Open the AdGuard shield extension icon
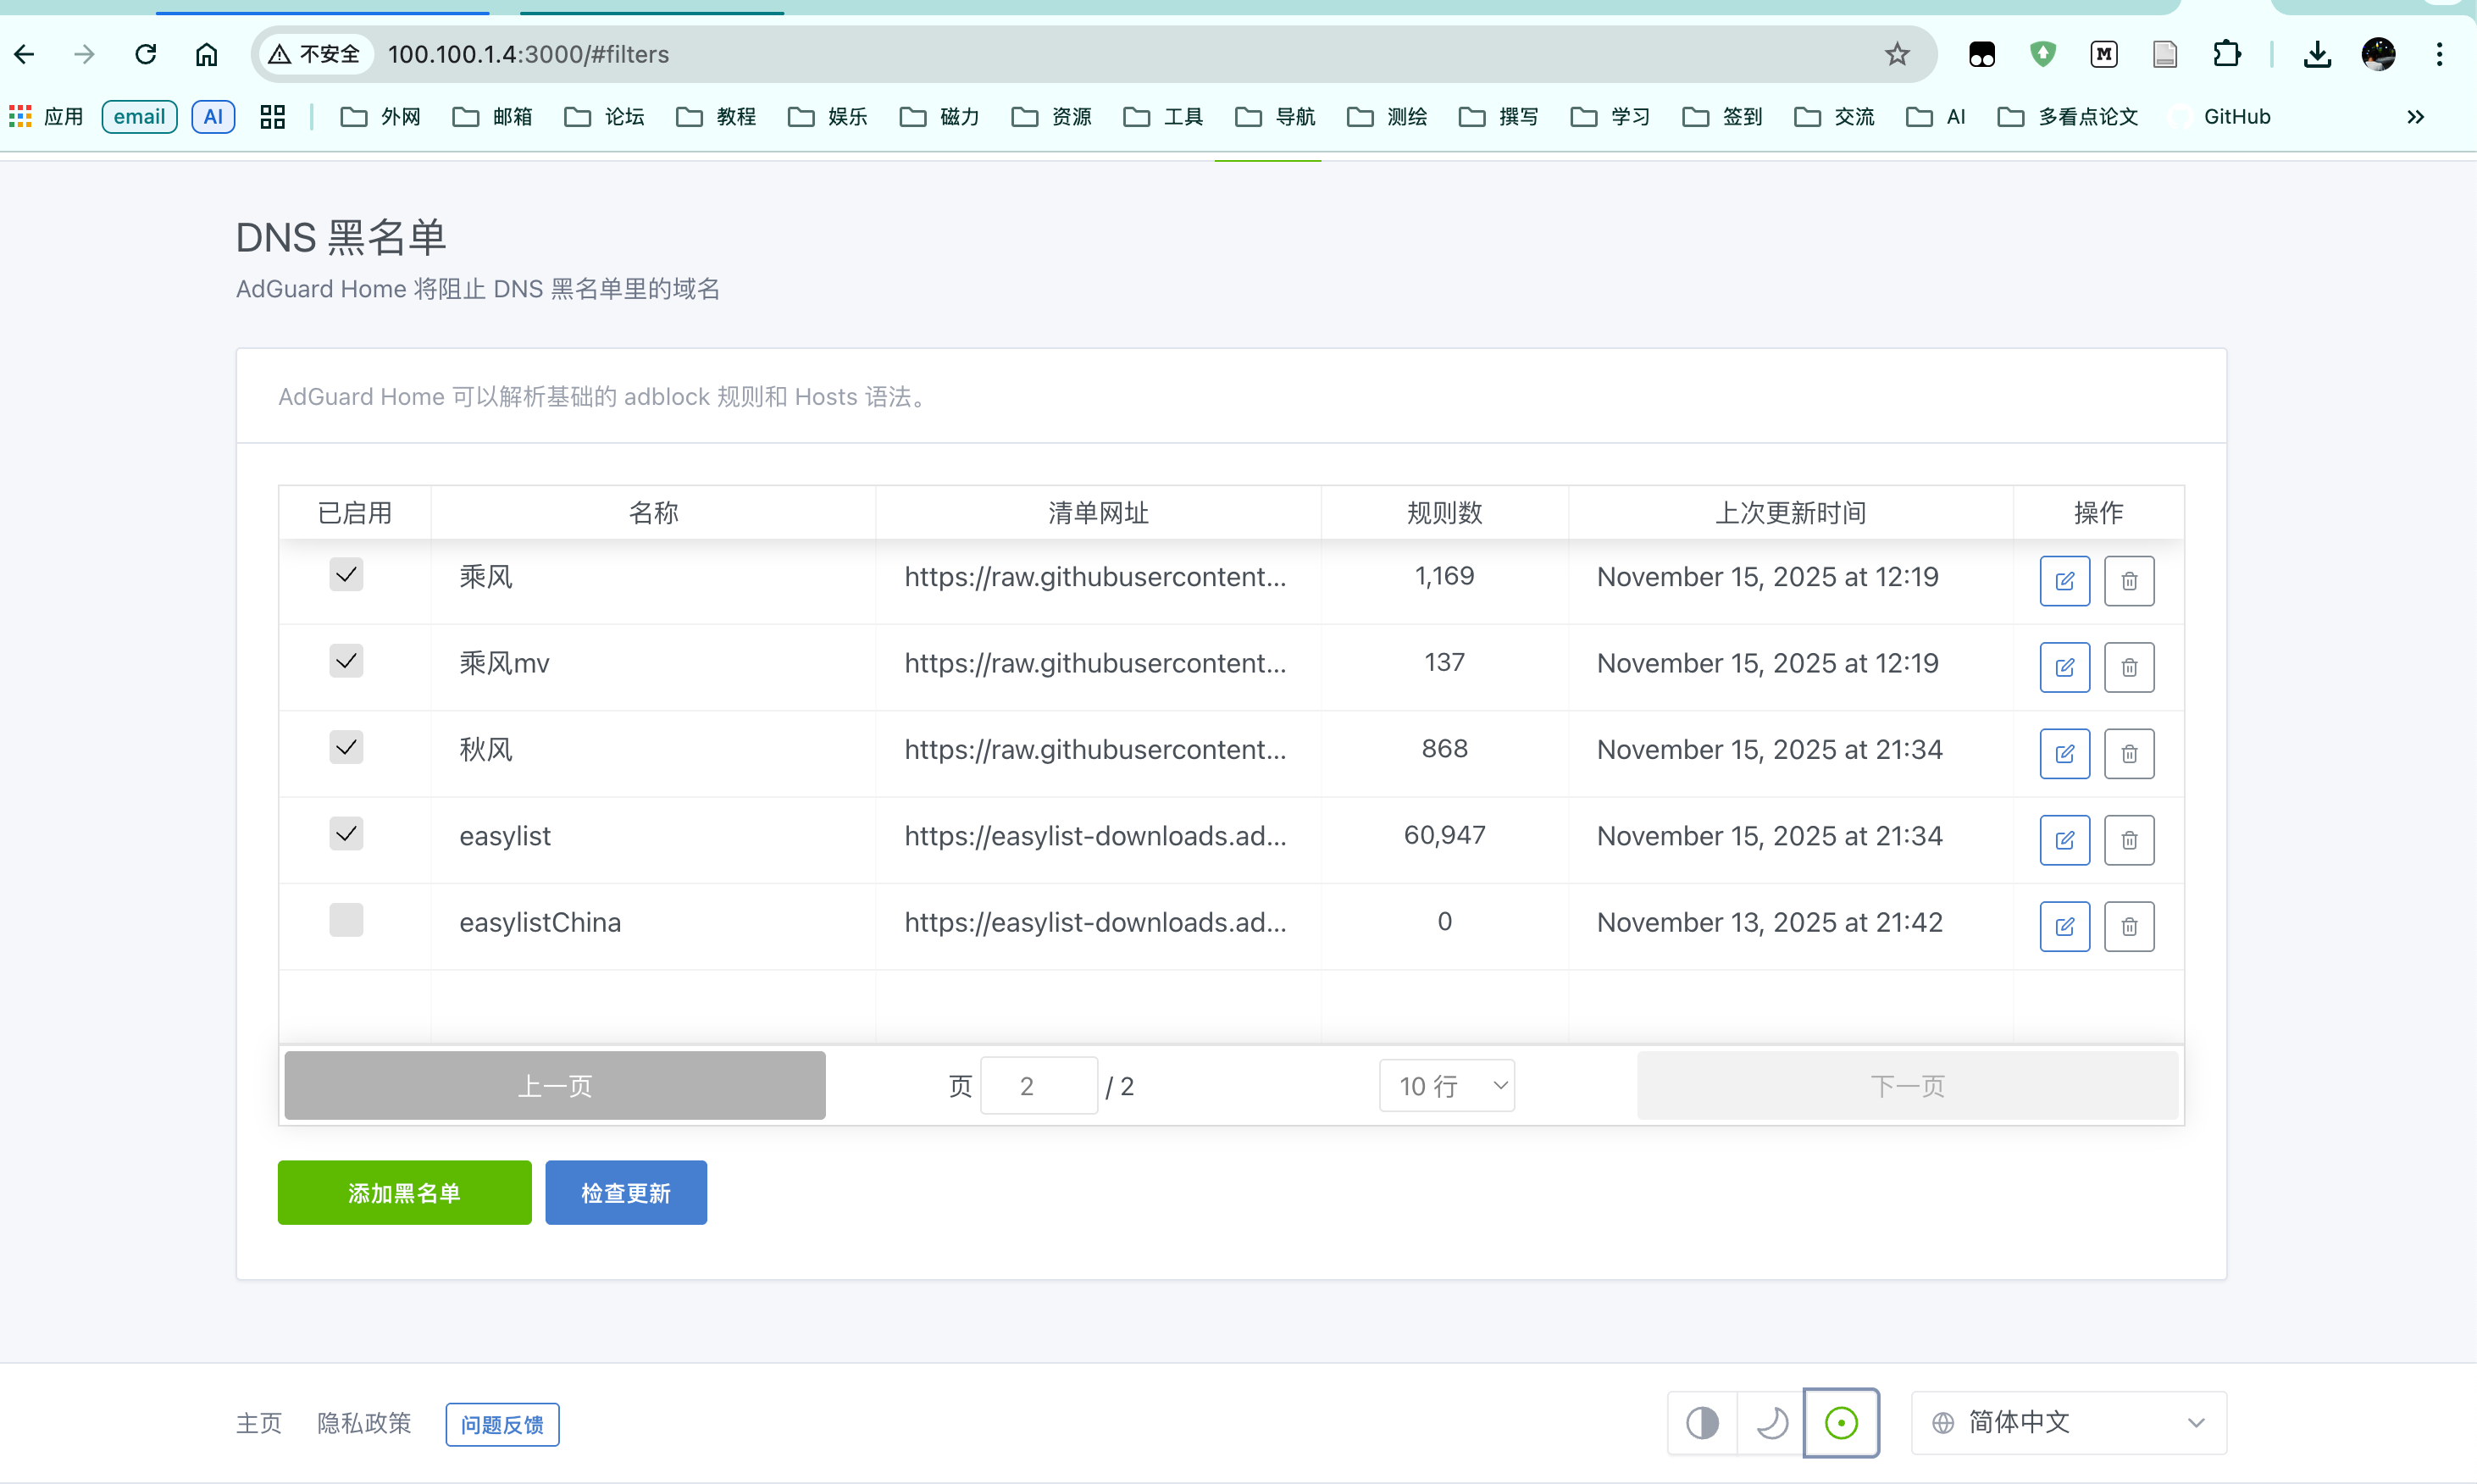This screenshot has height=1484, width=2477. pos(2043,54)
